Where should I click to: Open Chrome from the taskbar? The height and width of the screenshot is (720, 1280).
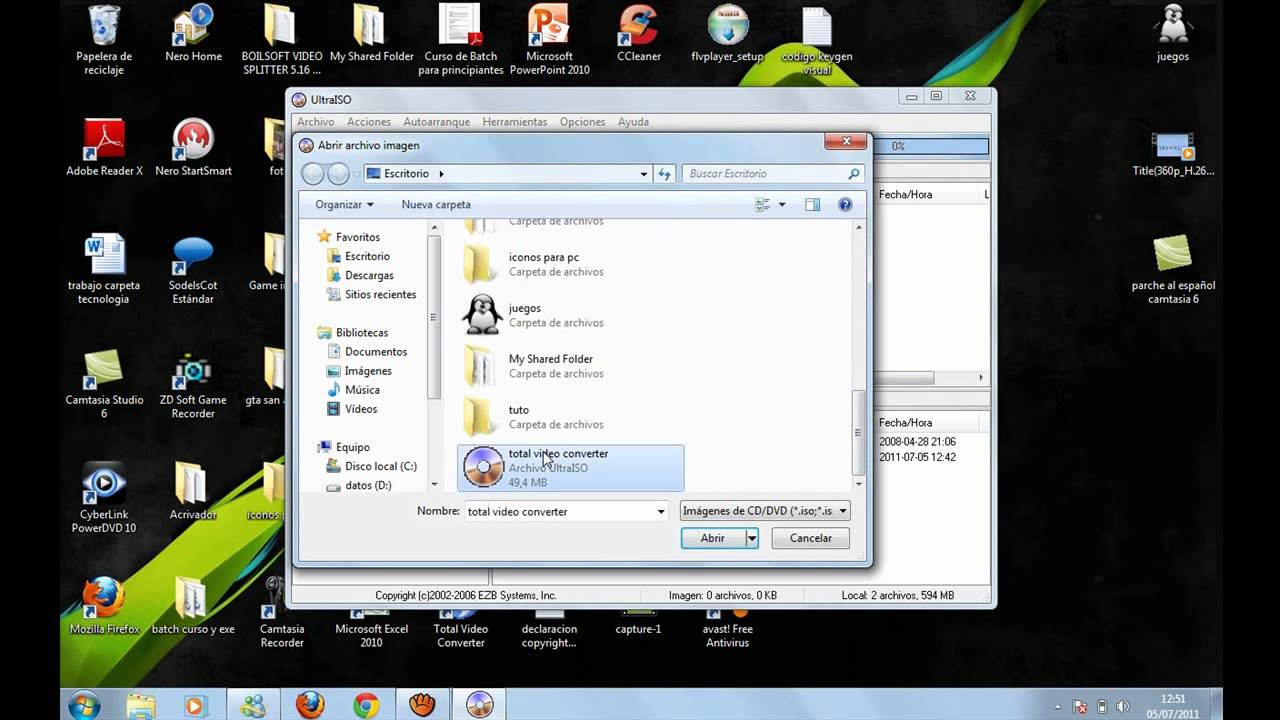tap(366, 705)
